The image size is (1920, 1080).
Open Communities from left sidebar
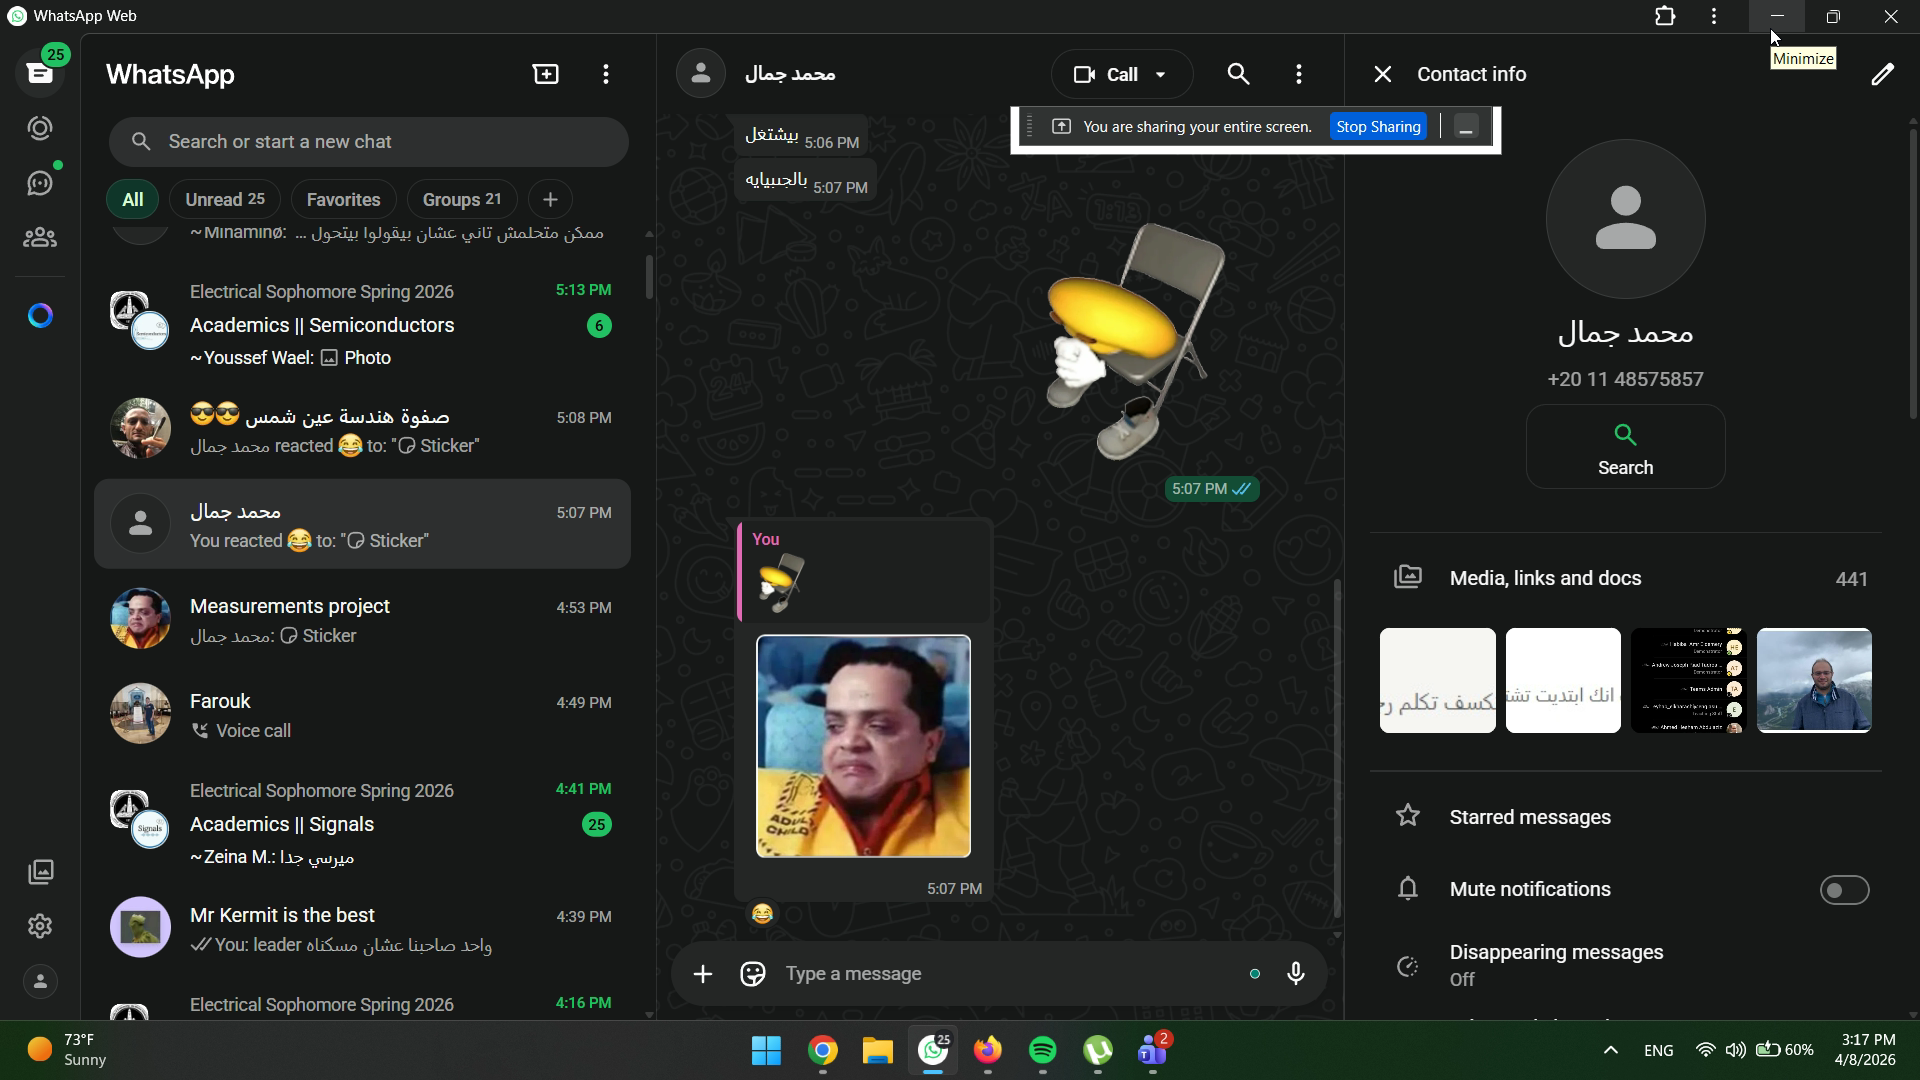(40, 238)
